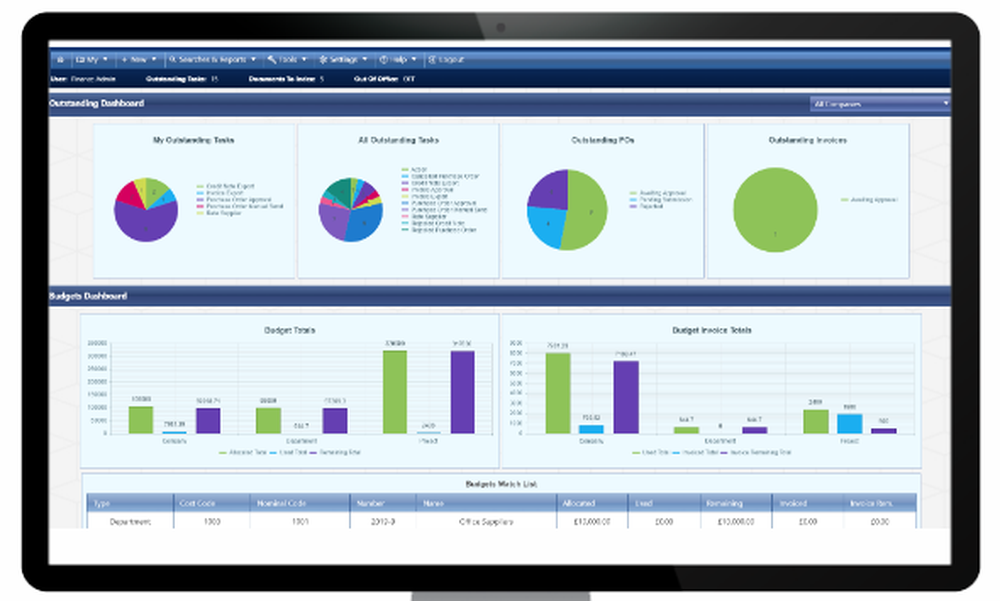Viewport: 1000px width, 601px height.
Task: Open the Settings dropdown arrow
Action: pyautogui.click(x=366, y=59)
